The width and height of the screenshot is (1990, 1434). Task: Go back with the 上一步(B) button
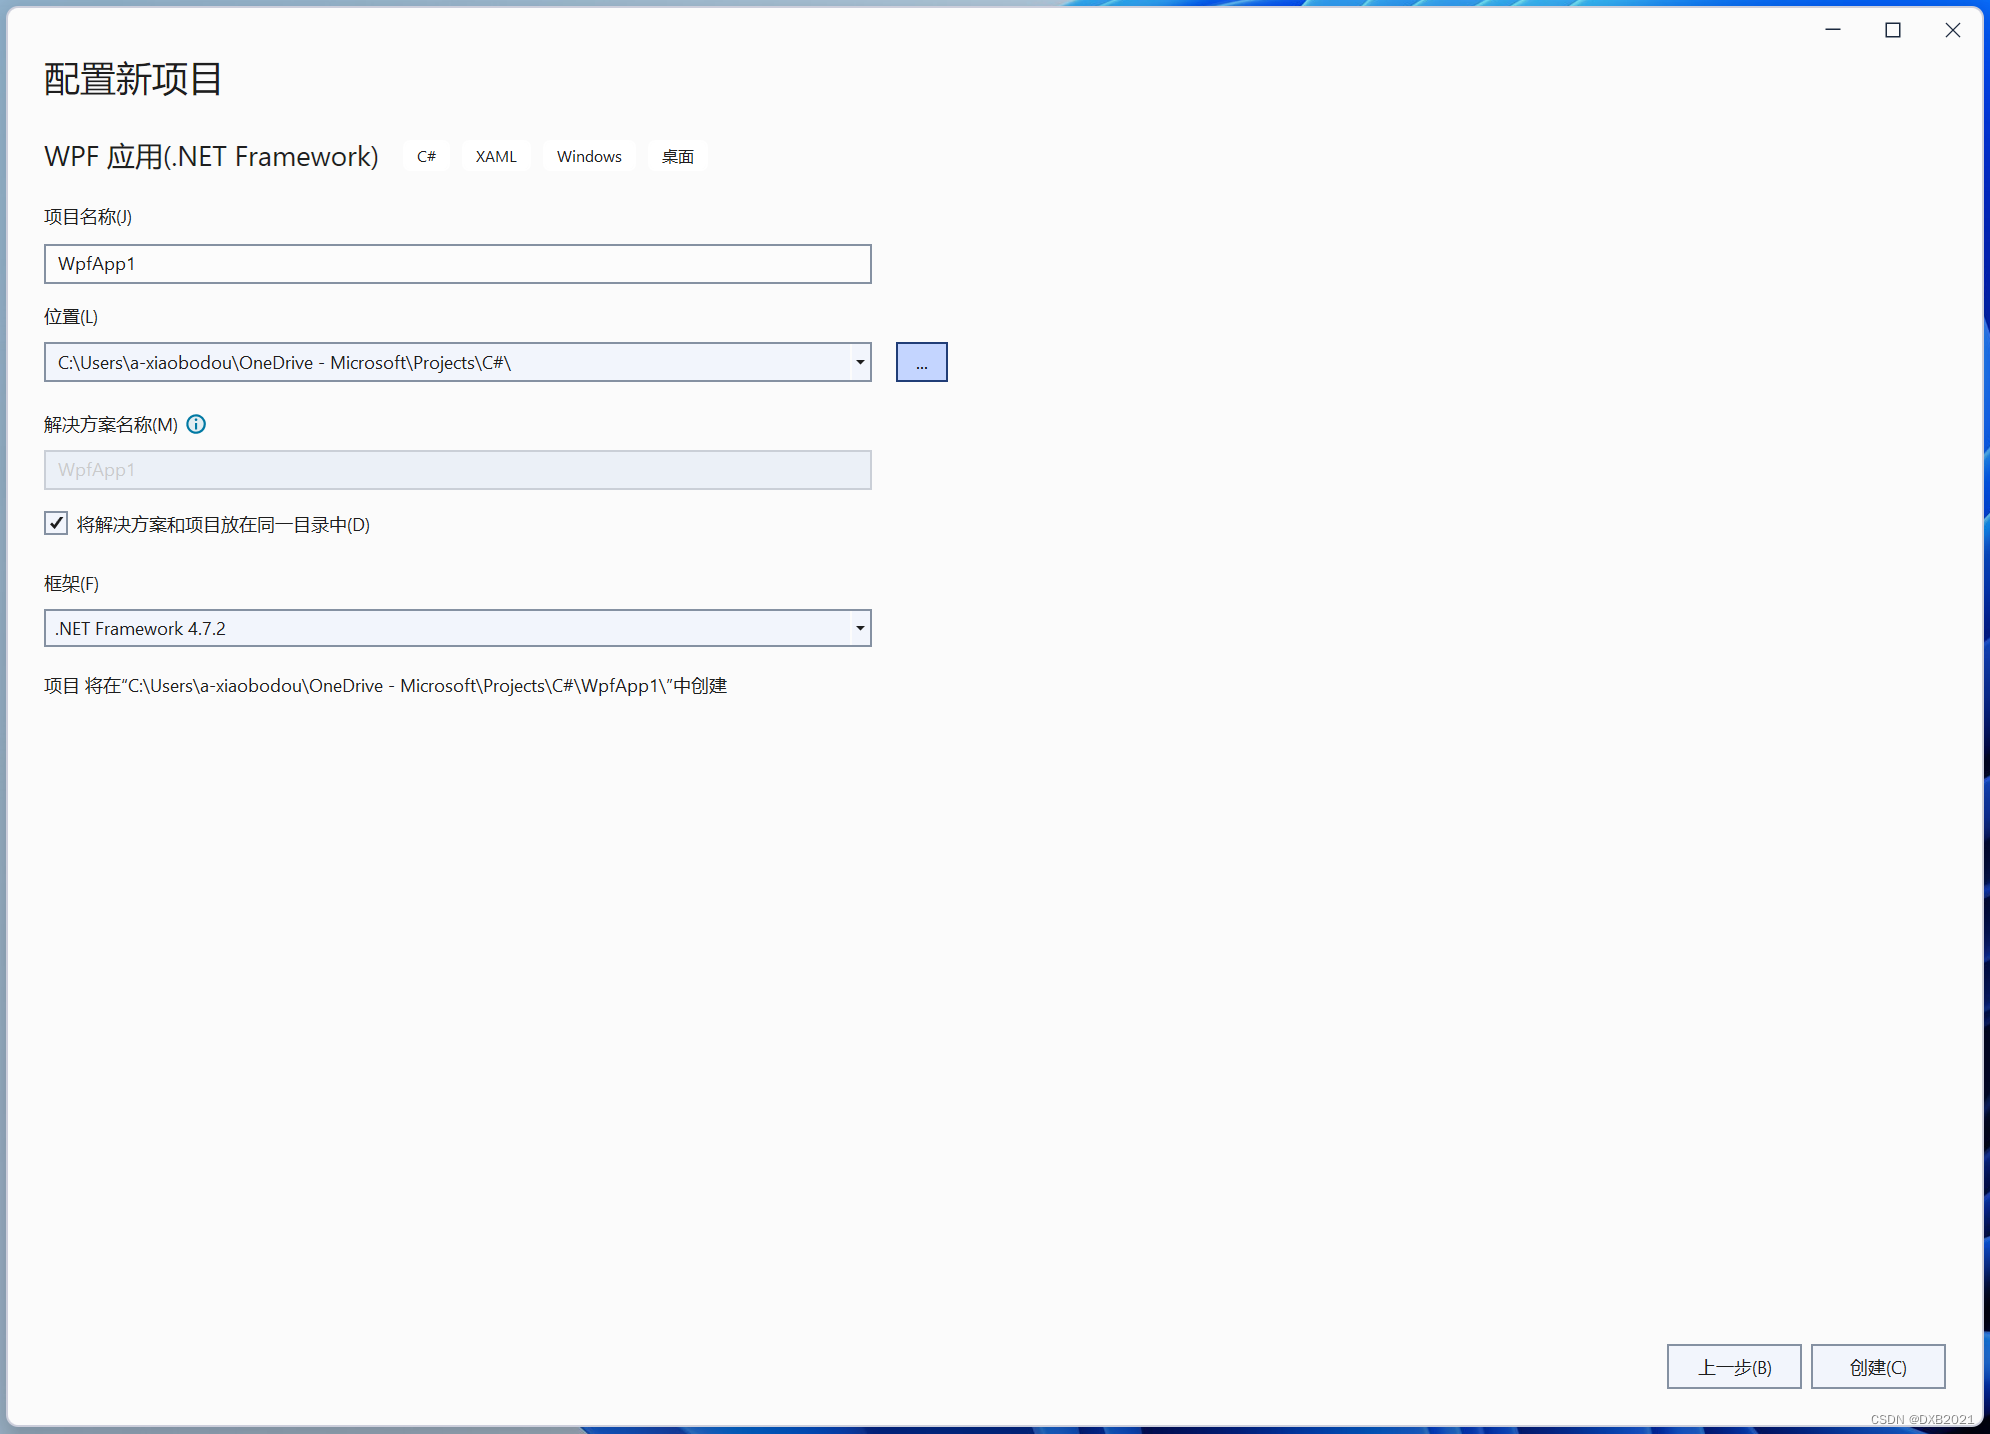[1734, 1366]
